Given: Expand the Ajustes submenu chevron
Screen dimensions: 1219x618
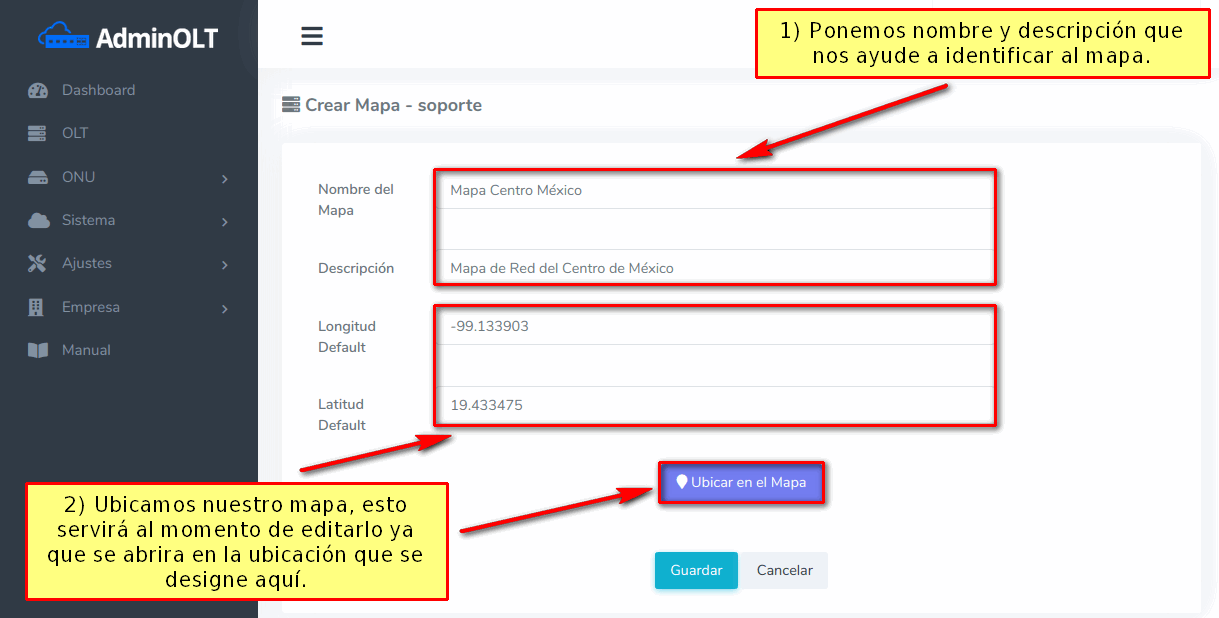Looking at the screenshot, I should (x=225, y=265).
